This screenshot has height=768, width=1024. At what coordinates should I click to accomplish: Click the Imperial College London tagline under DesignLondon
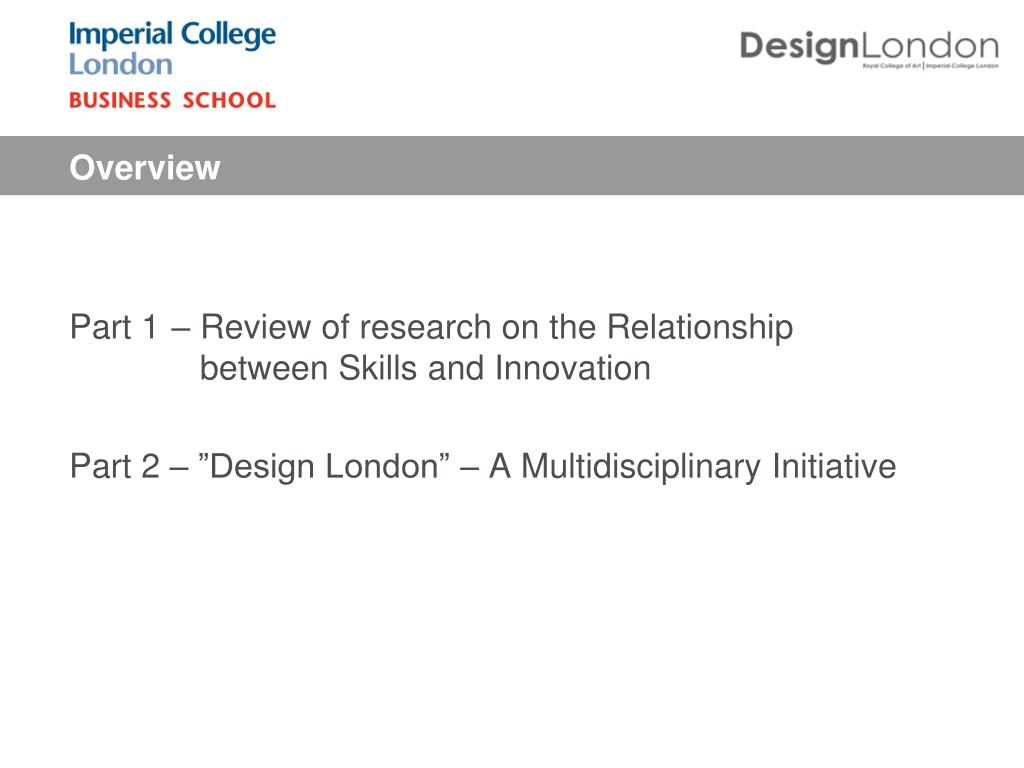coord(962,66)
